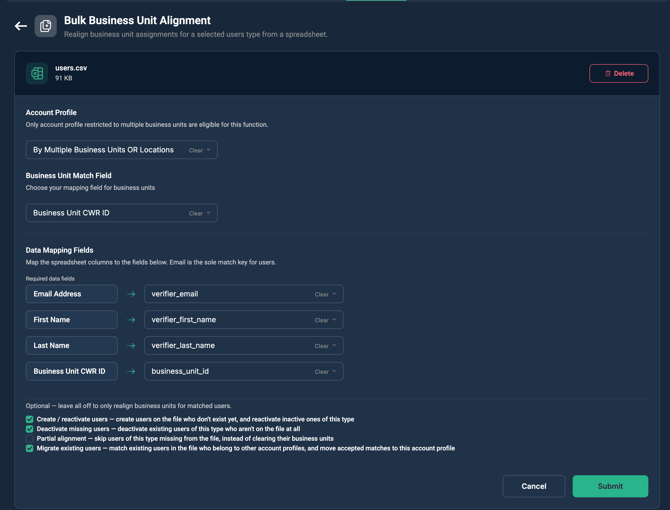
Task: Open the Account Profile dropdown
Action: (x=121, y=150)
